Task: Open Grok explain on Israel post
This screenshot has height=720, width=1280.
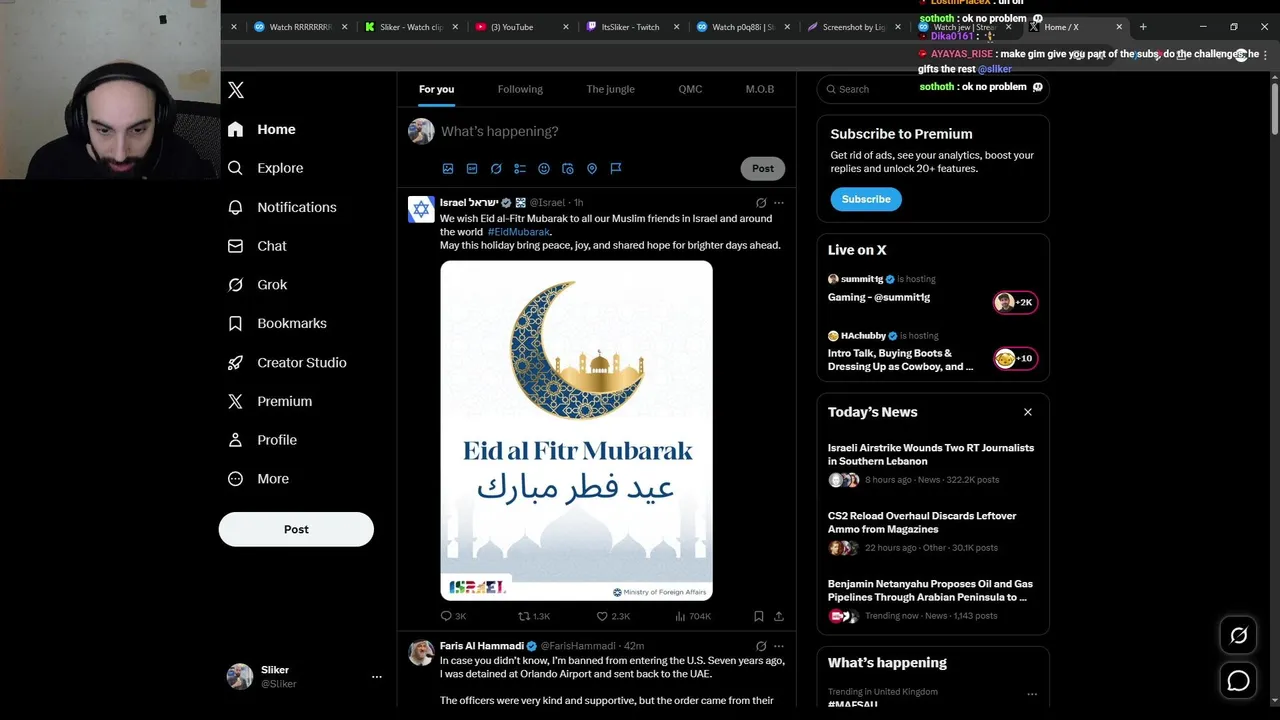Action: click(761, 203)
